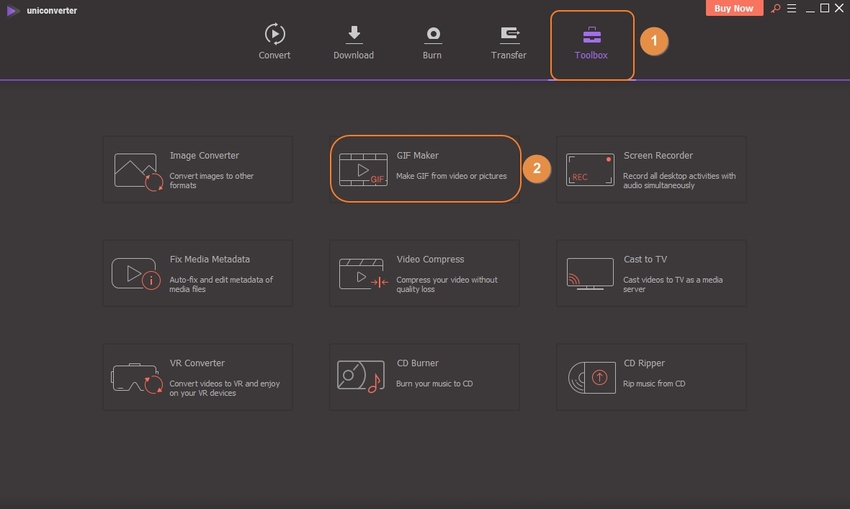850x509 pixels.
Task: Click the GIF Maker film icon
Action: [363, 170]
